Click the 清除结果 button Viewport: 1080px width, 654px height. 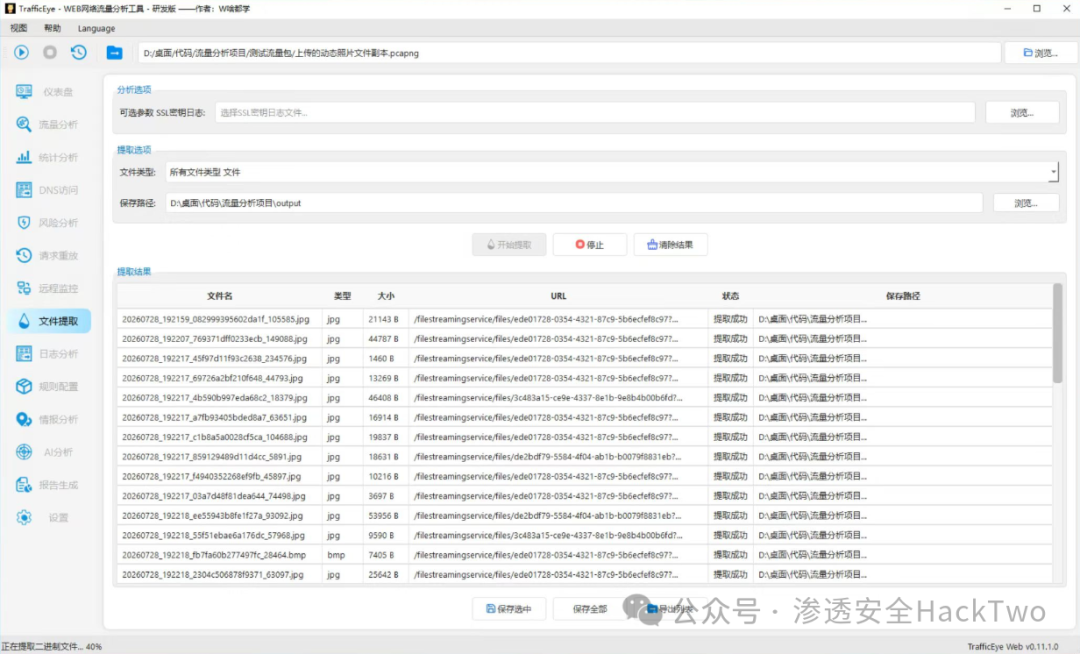(x=670, y=244)
